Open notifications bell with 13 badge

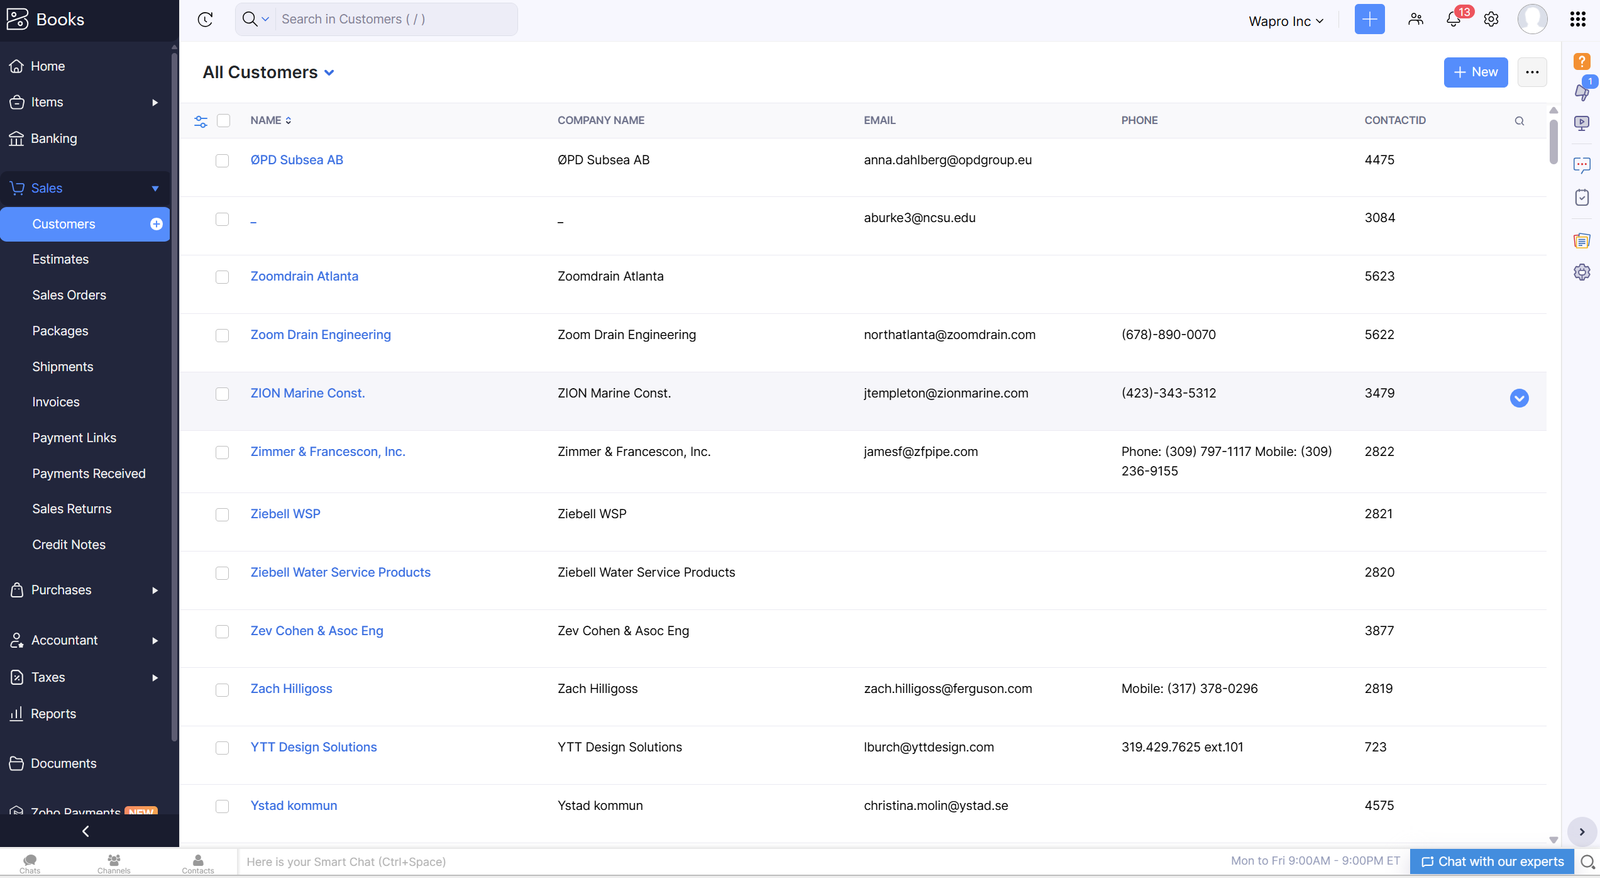coord(1454,19)
